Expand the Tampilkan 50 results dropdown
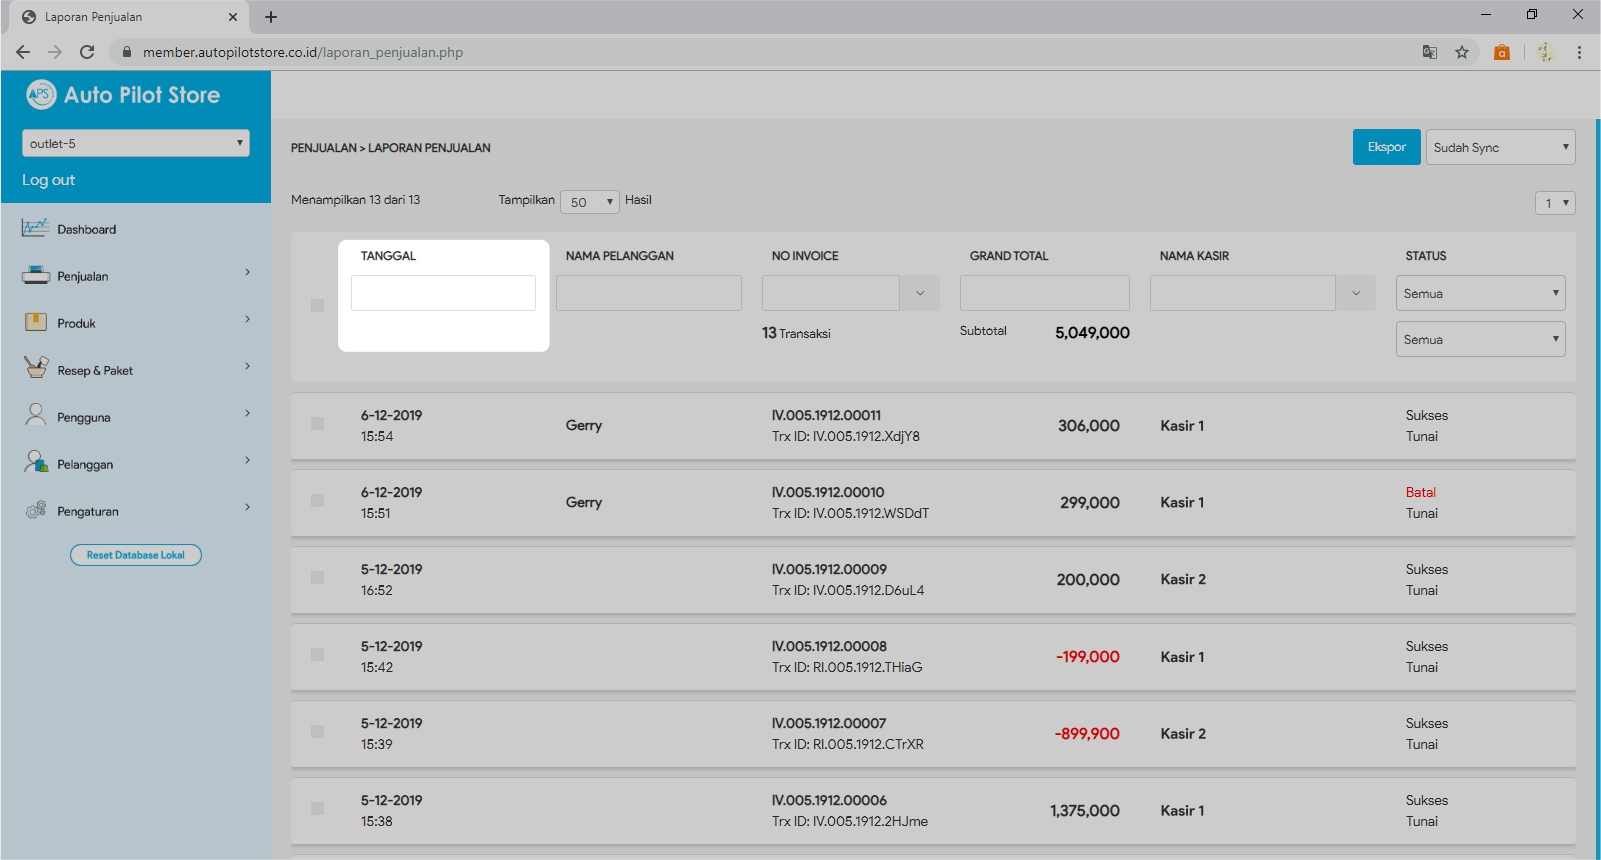The width and height of the screenshot is (1601, 860). click(589, 202)
